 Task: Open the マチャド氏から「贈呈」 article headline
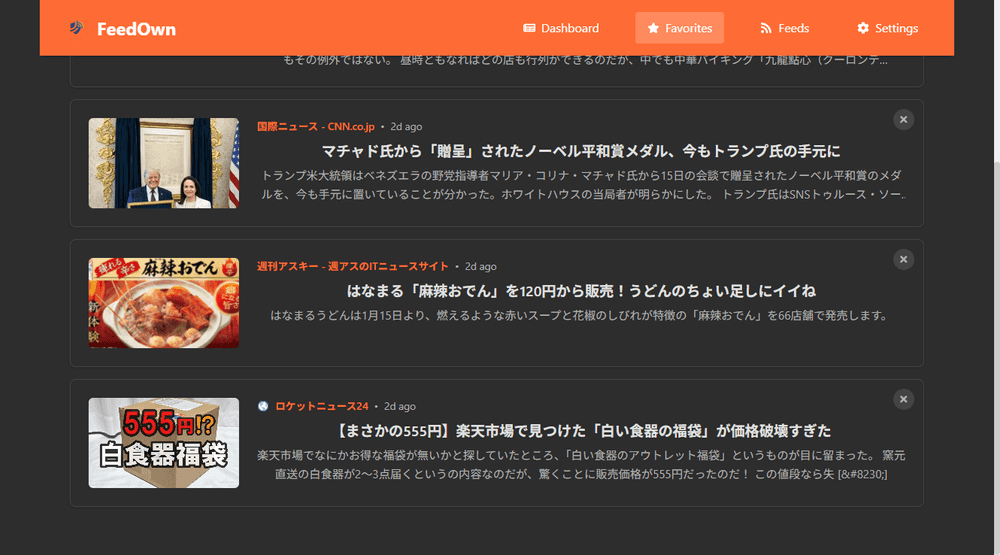(x=581, y=151)
